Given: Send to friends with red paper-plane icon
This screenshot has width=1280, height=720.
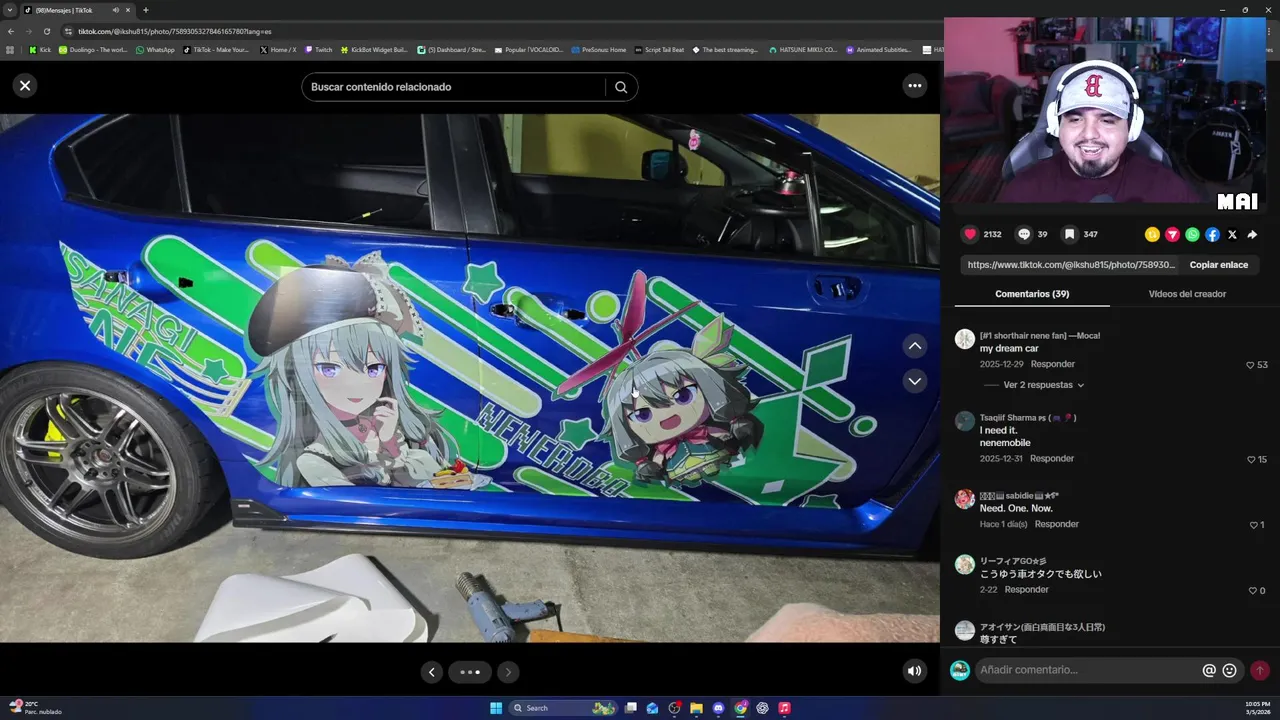Looking at the screenshot, I should click(1172, 235).
